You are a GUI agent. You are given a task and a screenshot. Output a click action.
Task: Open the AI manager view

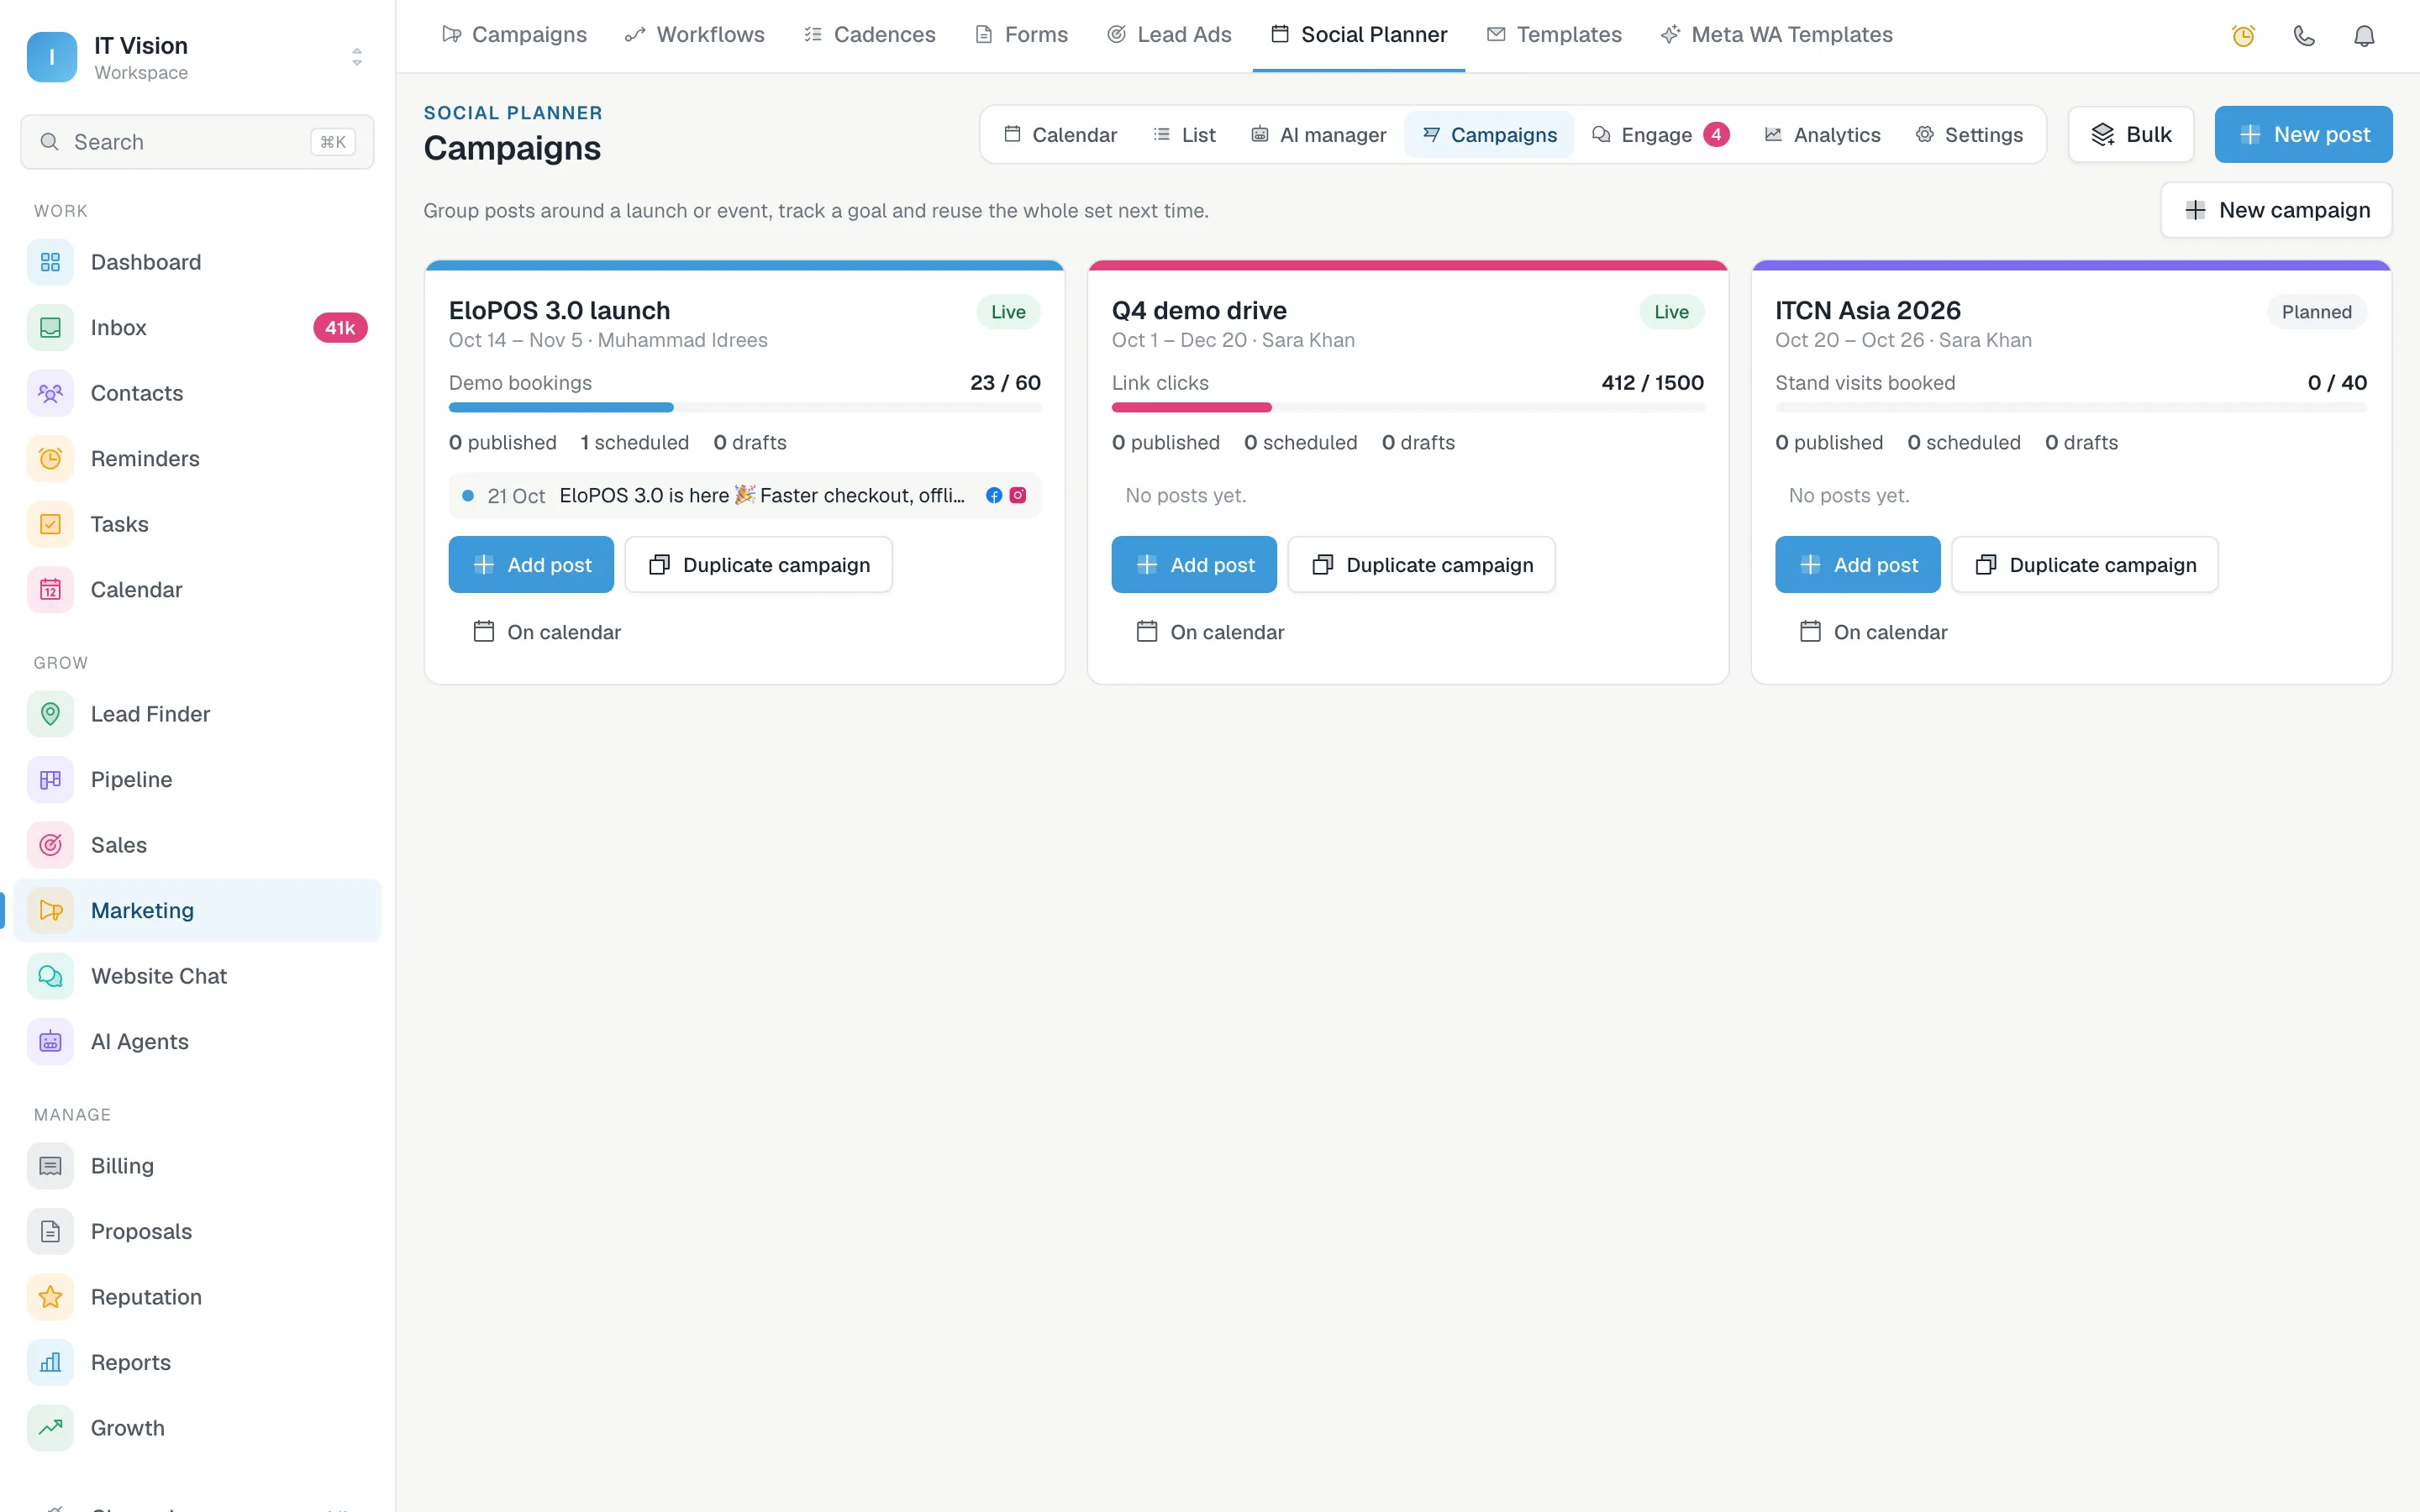click(x=1318, y=135)
